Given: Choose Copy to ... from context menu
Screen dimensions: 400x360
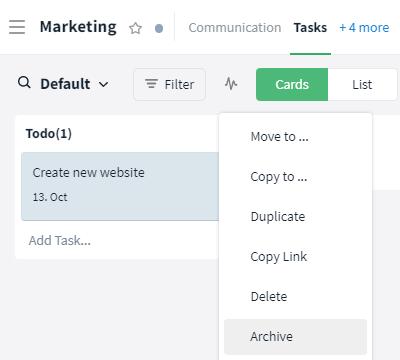Looking at the screenshot, I should click(295, 177).
